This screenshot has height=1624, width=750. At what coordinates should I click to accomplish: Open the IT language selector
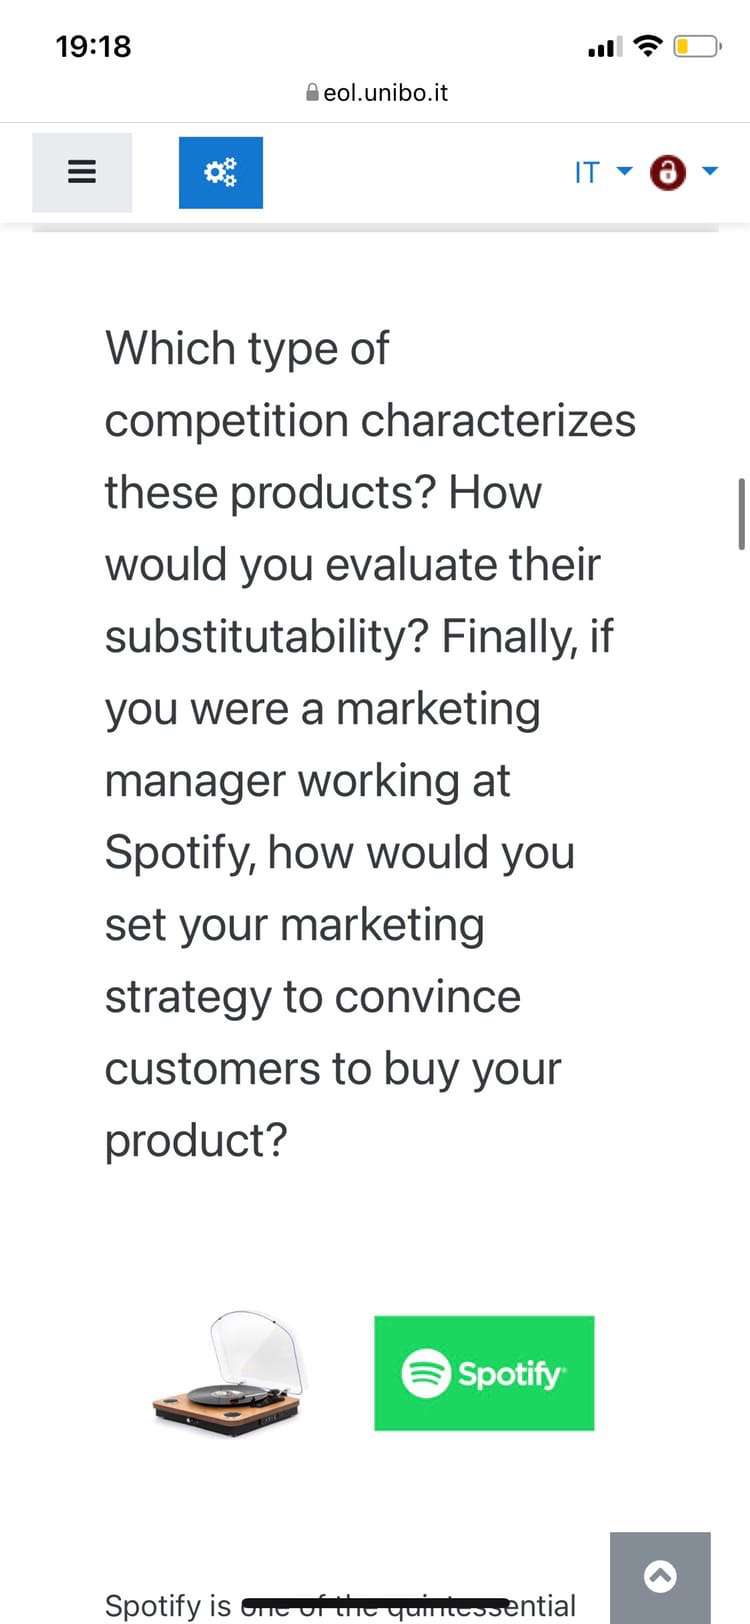click(587, 172)
